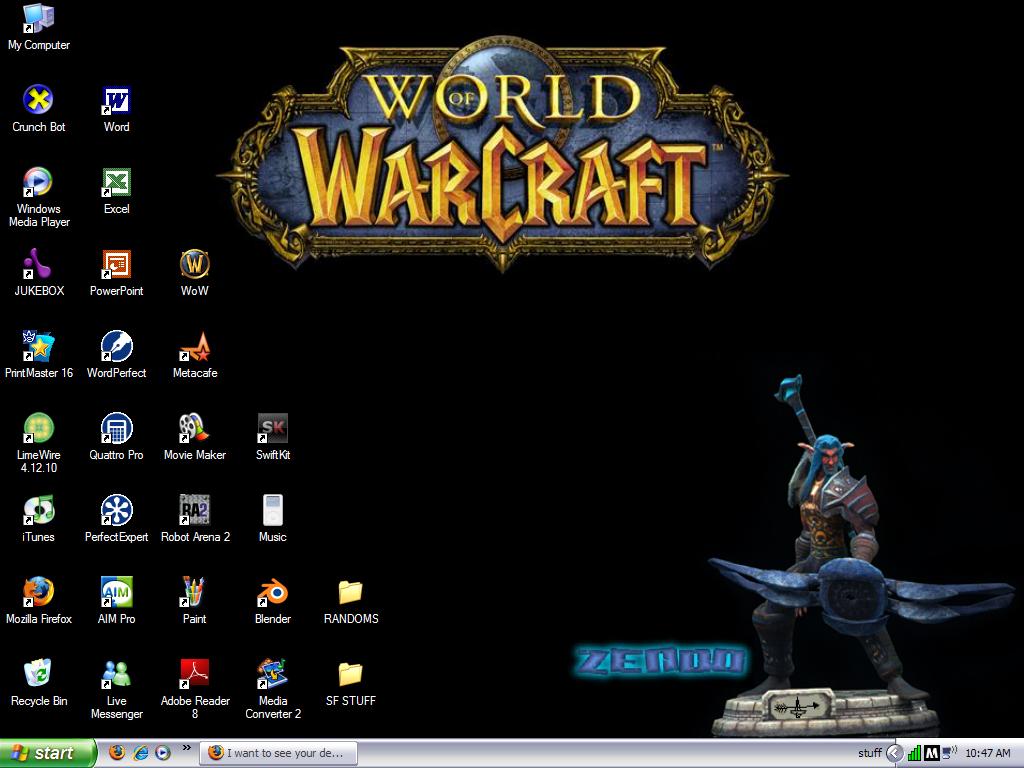The height and width of the screenshot is (768, 1024).
Task: Select the Quattro Pro shortcut
Action: click(116, 429)
